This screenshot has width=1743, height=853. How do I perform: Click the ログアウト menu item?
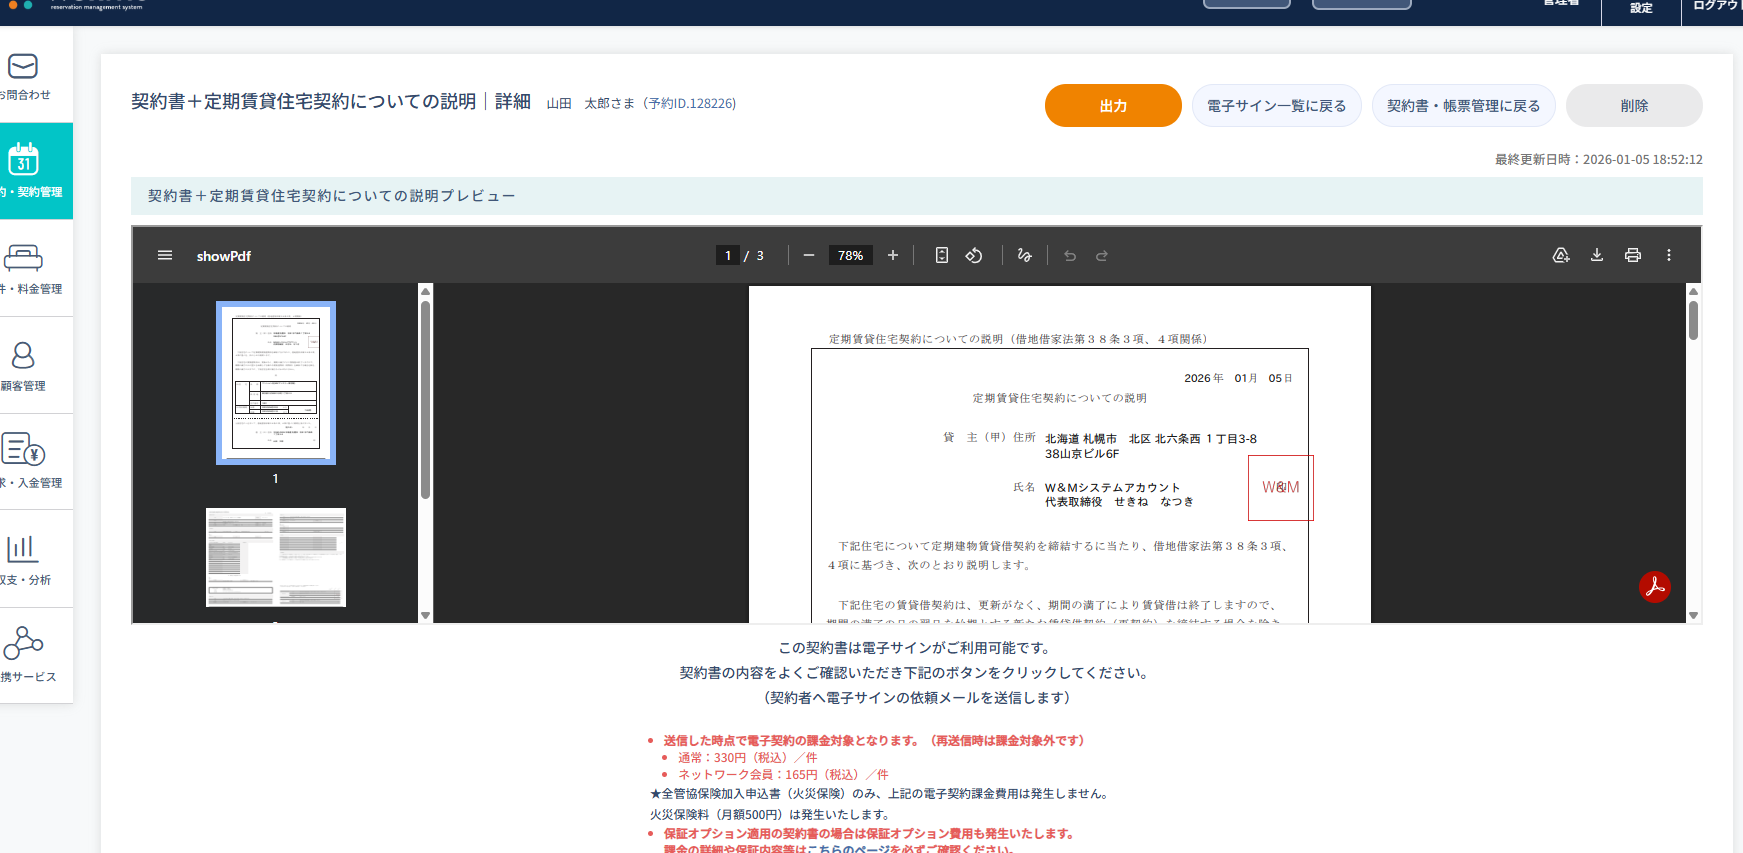[1716, 8]
